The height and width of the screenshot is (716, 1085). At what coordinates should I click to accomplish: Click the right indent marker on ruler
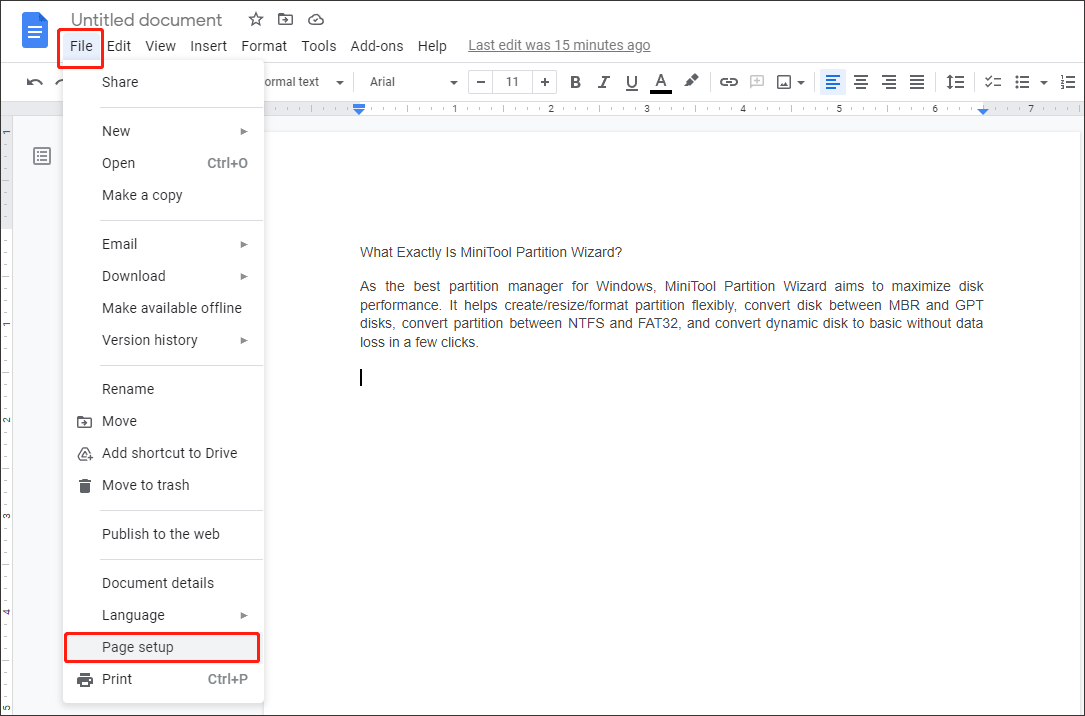(983, 110)
